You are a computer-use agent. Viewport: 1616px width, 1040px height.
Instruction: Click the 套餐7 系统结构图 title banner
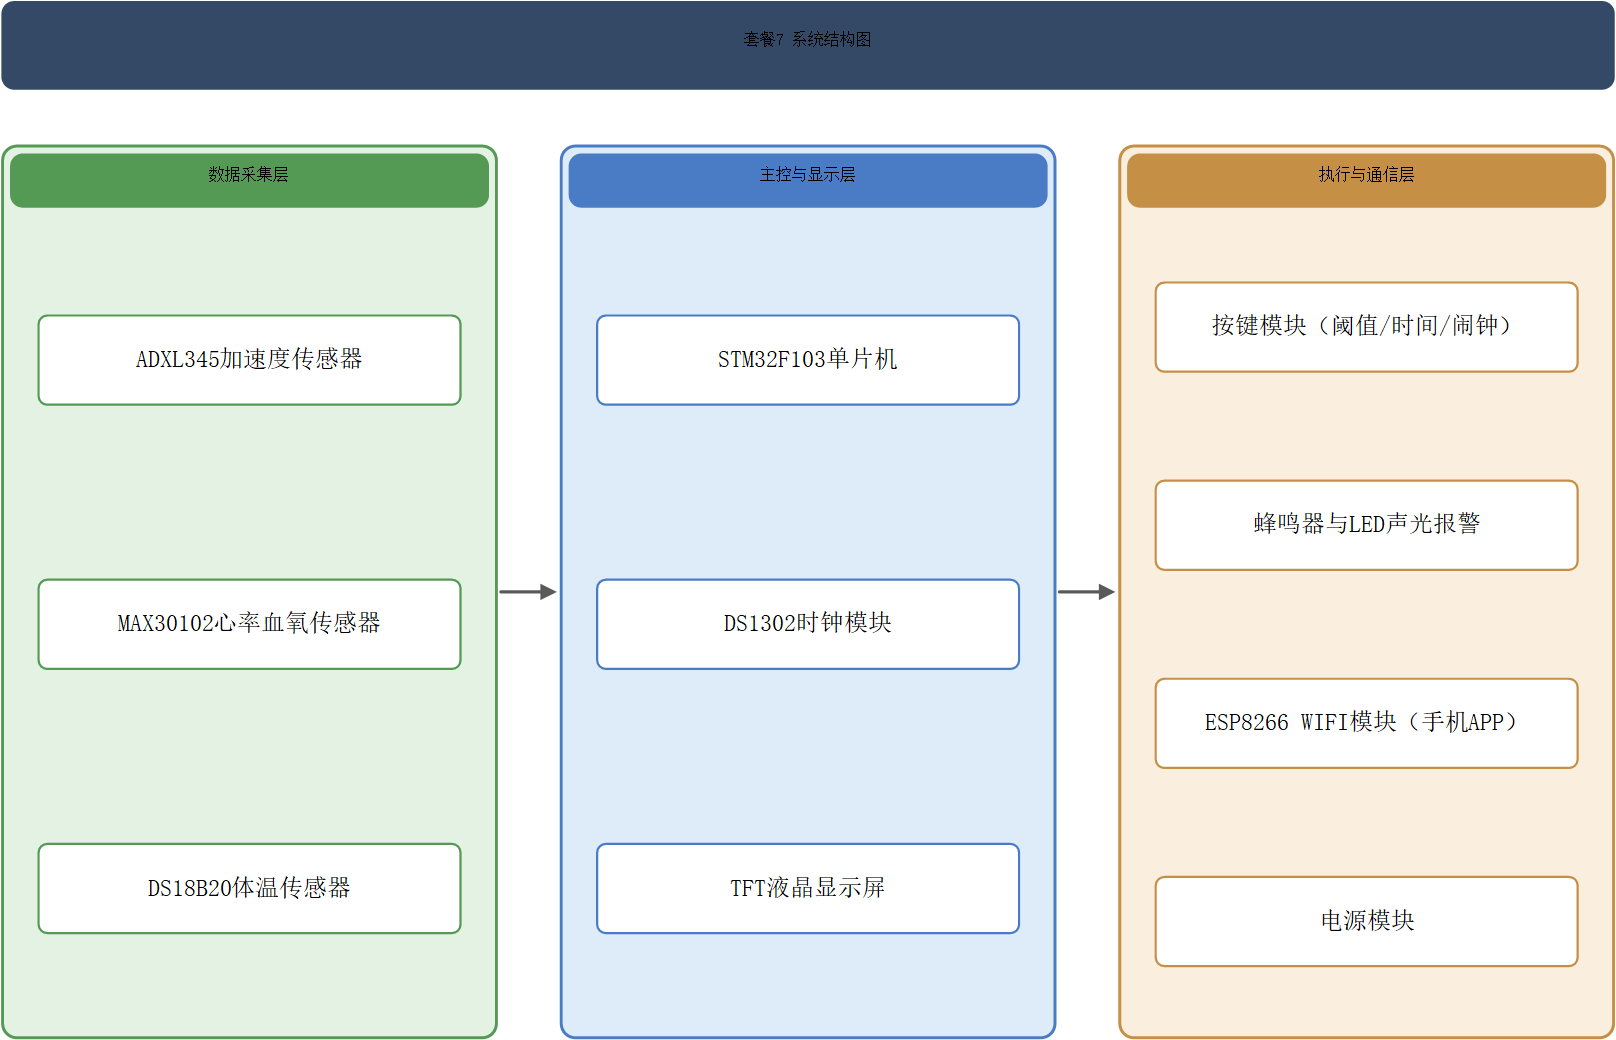pos(808,45)
